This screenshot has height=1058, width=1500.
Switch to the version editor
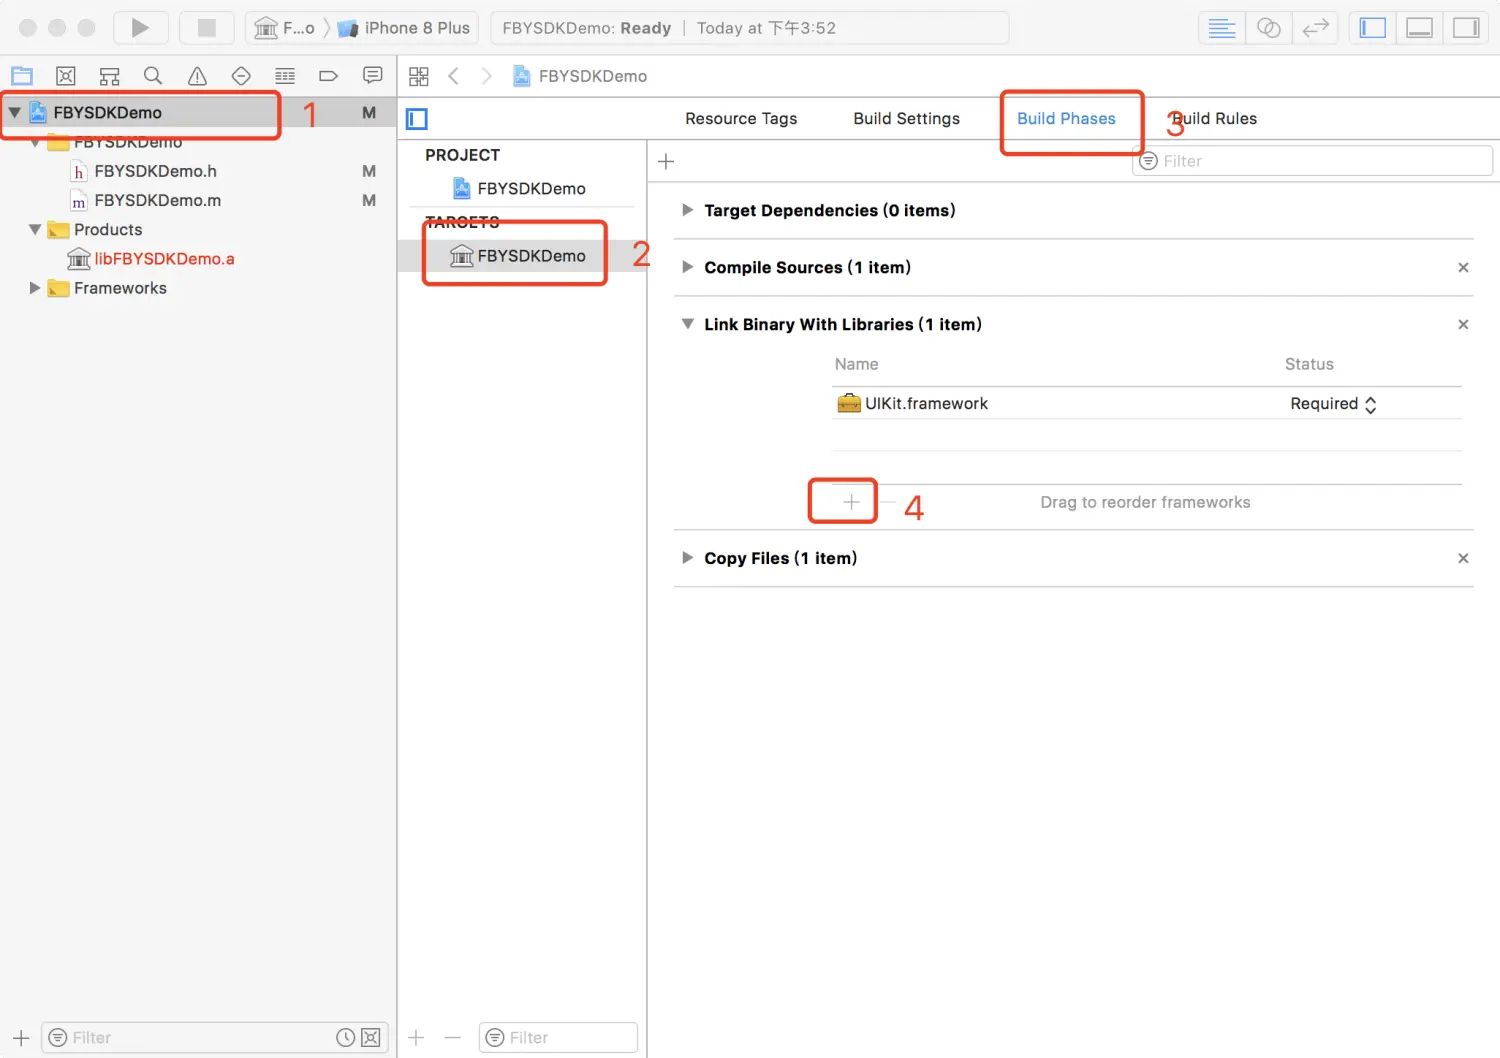1316,28
